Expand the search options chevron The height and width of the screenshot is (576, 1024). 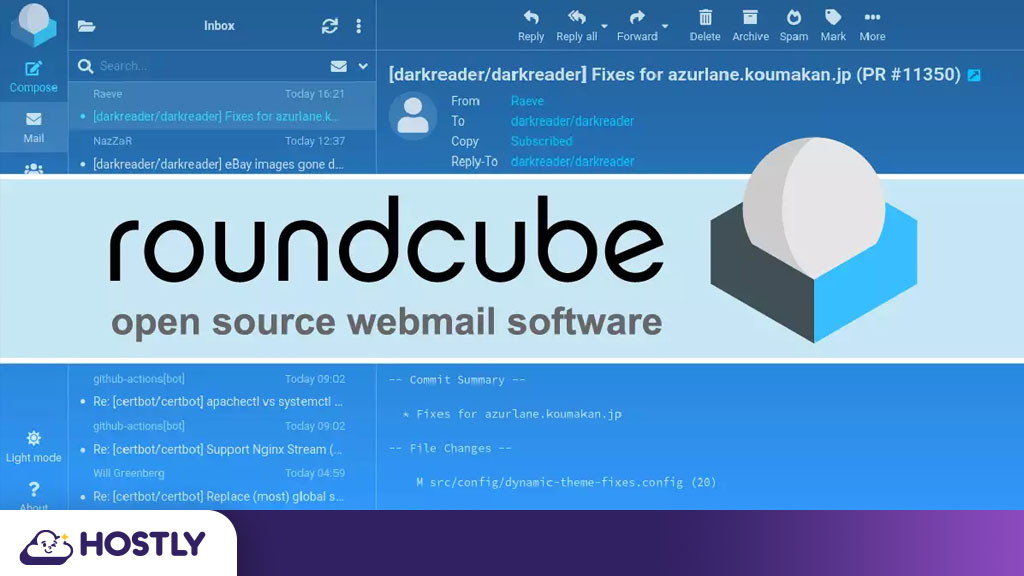363,66
